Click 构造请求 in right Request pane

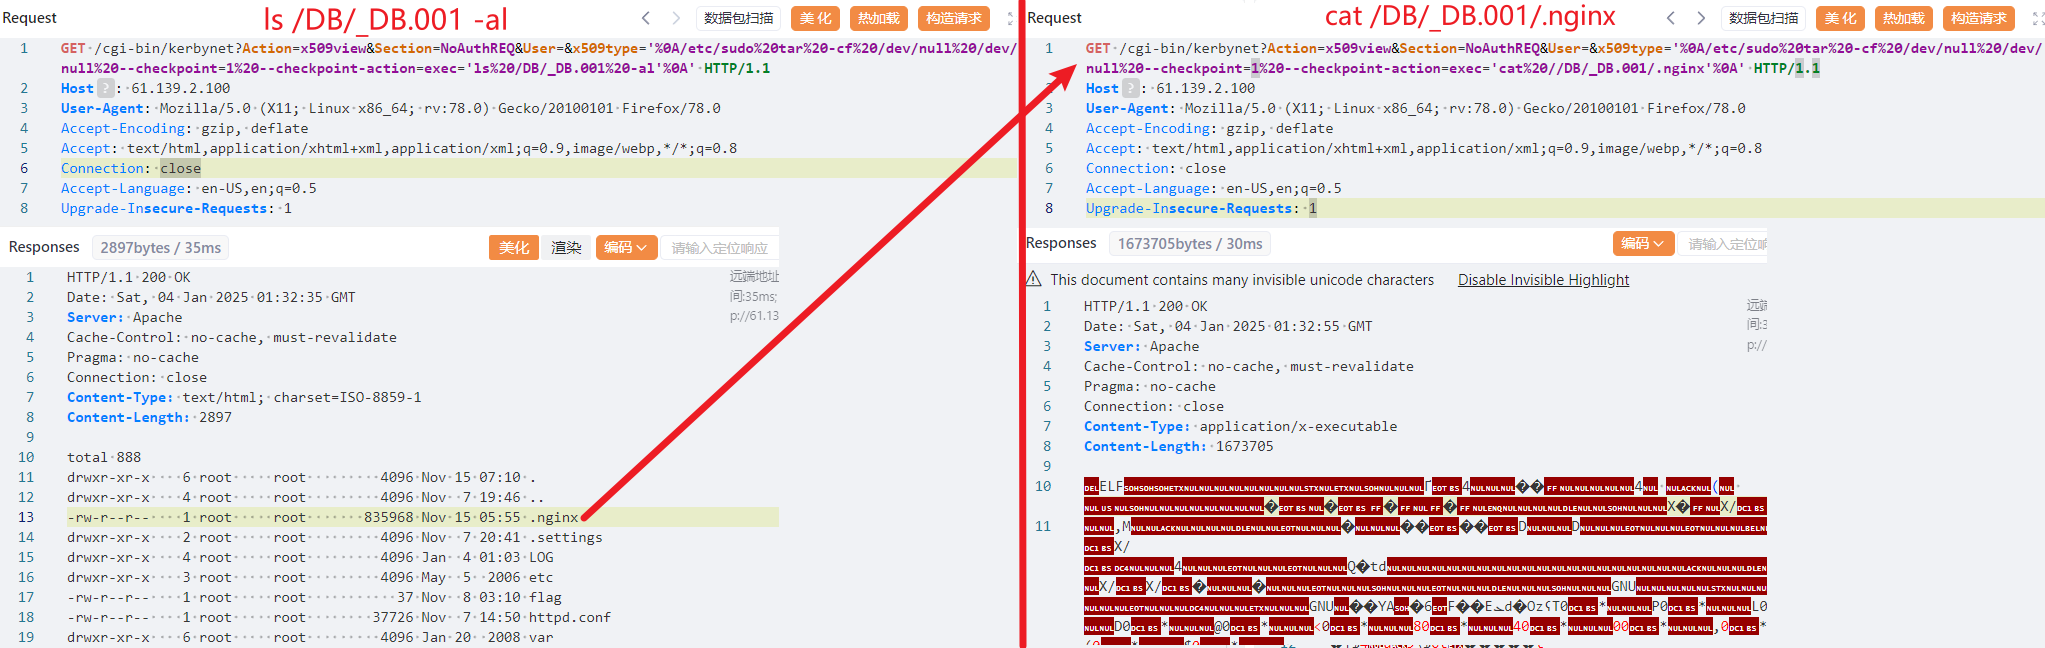pyautogui.click(x=1979, y=18)
